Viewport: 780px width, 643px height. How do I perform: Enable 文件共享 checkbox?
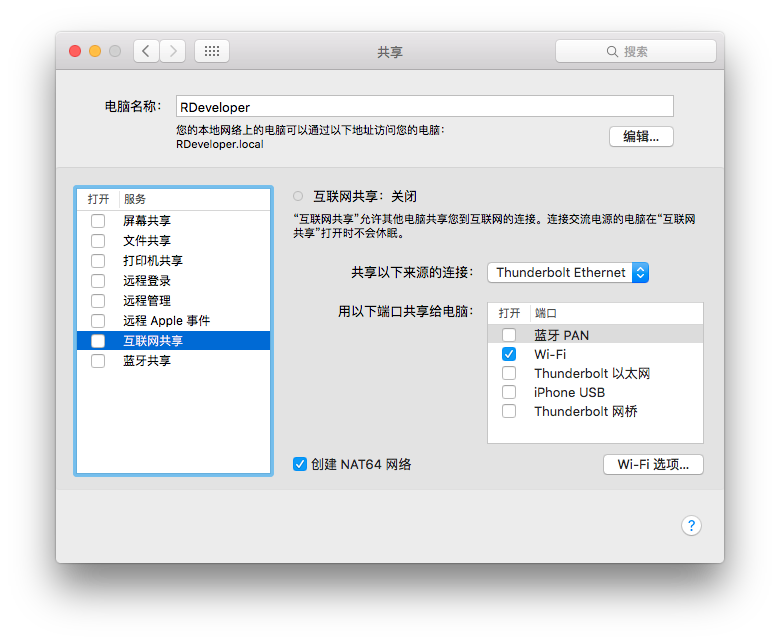(98, 241)
